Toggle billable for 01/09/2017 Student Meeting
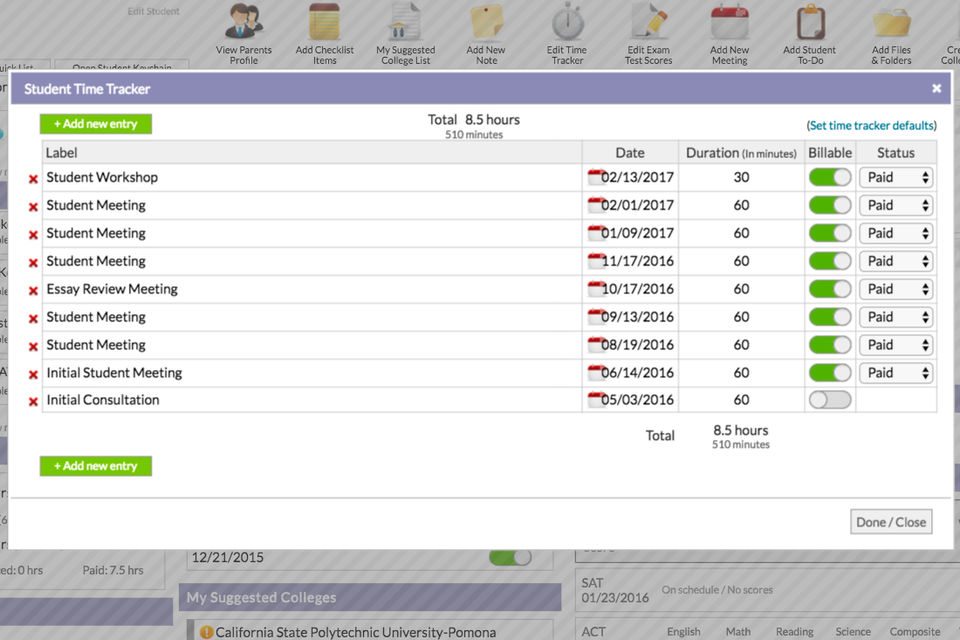 pyautogui.click(x=830, y=233)
